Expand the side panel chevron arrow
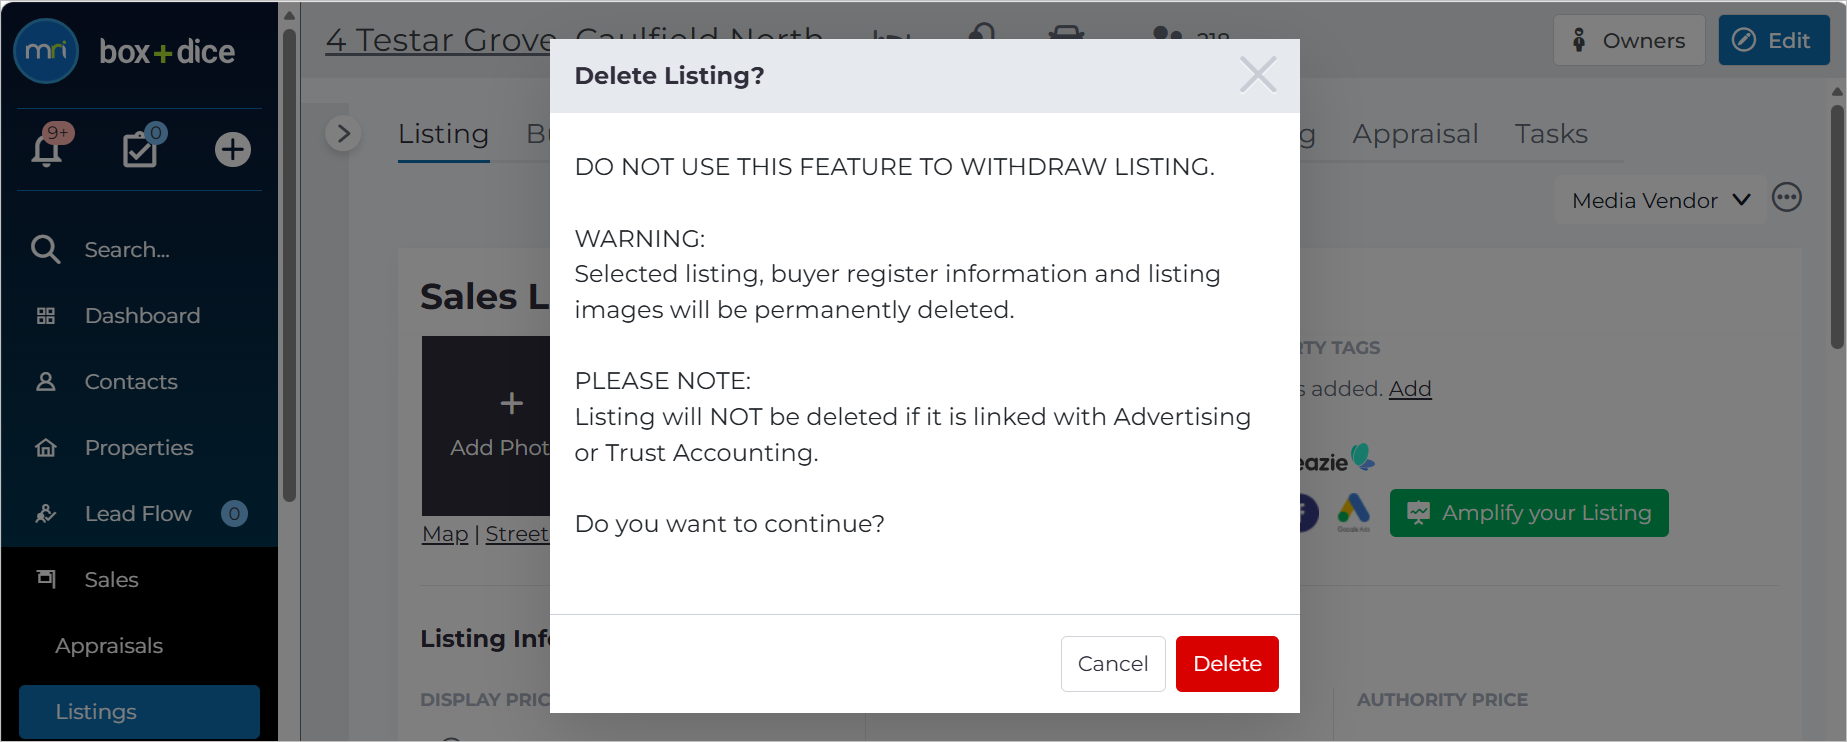 (343, 133)
